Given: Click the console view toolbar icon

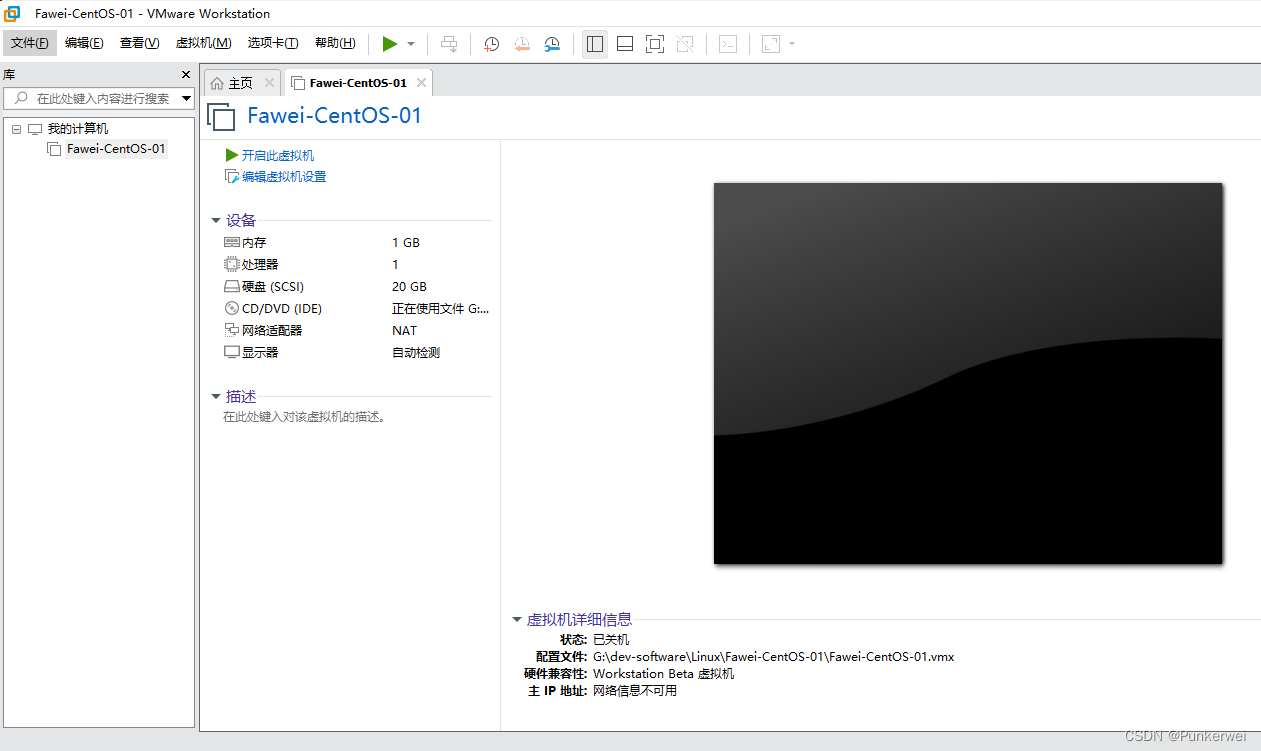Looking at the screenshot, I should click(728, 44).
